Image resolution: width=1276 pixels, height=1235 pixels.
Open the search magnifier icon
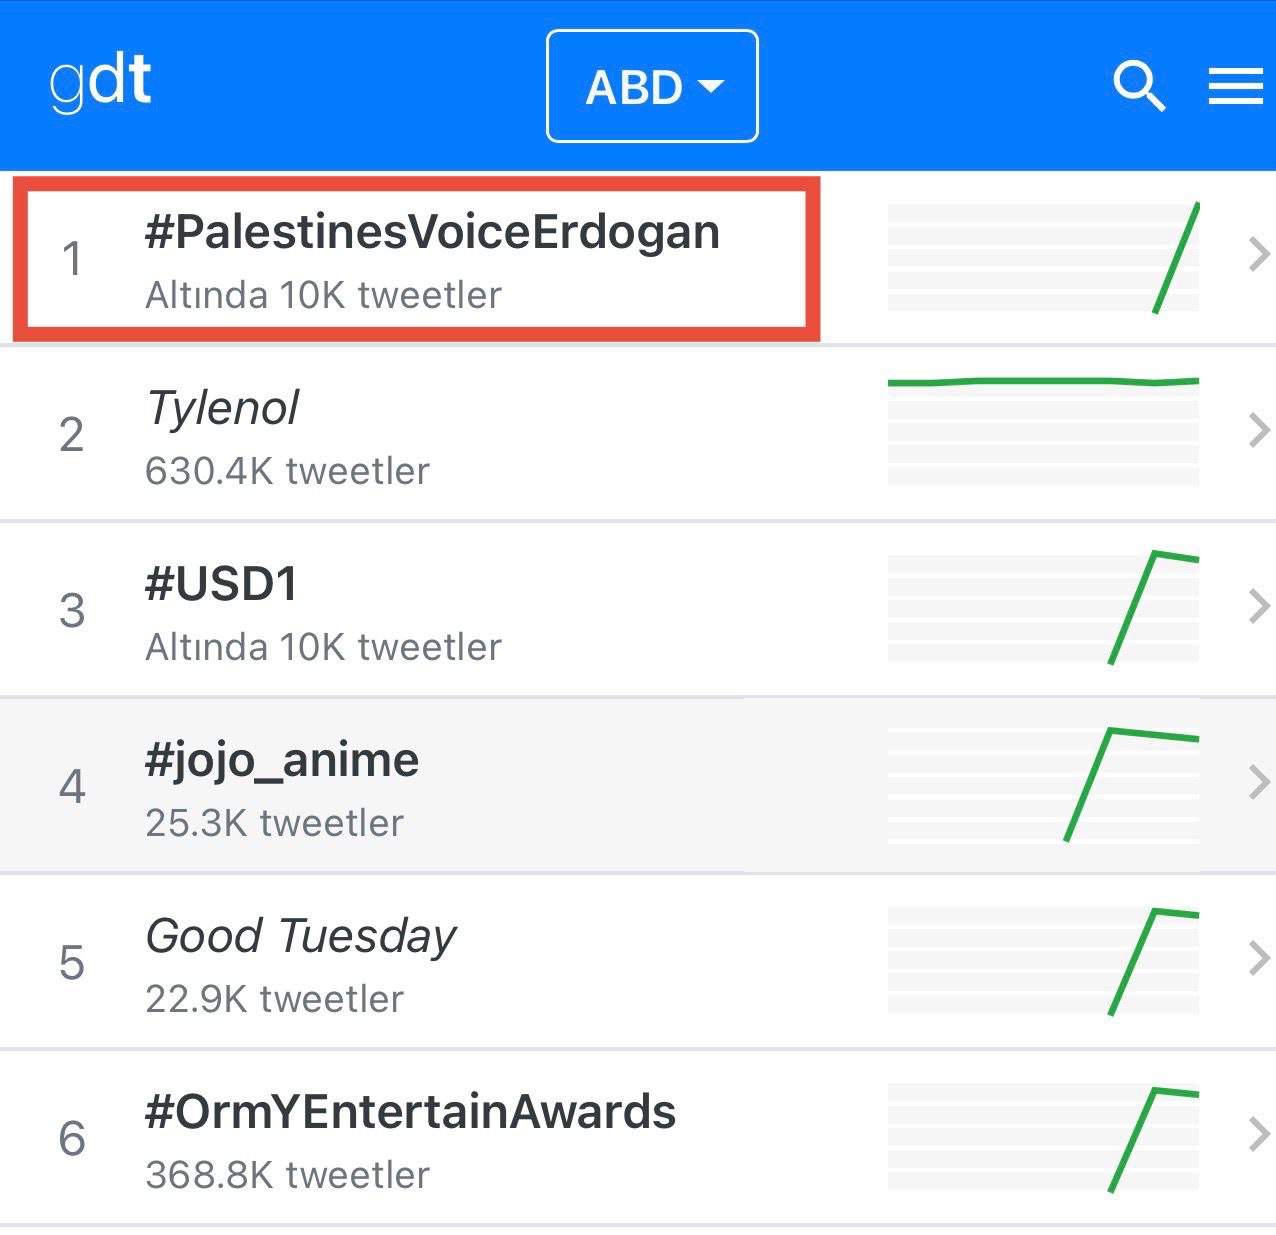[1139, 86]
